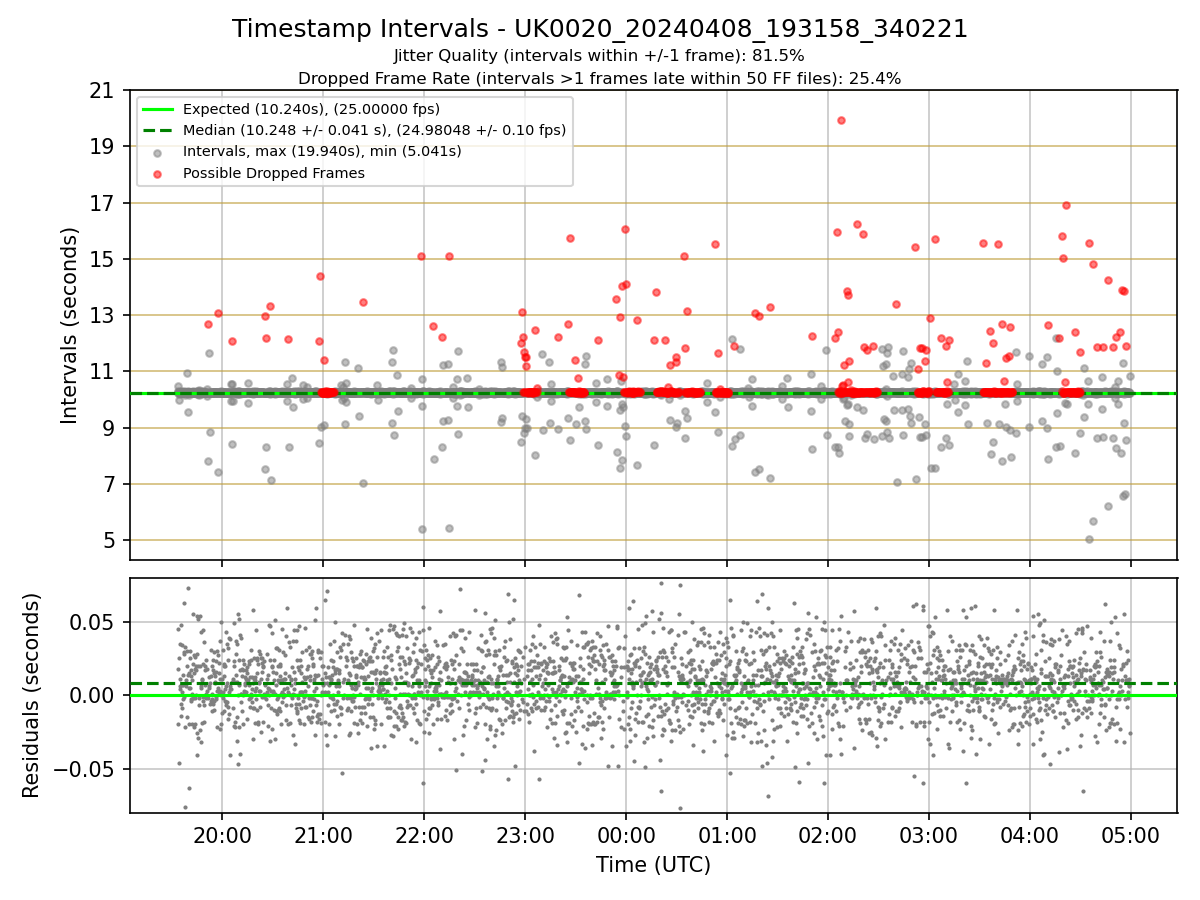Screen dimensions: 1200x900
Task: Click the 'Intervals (seconds)' y-axis label
Action: click(70, 325)
